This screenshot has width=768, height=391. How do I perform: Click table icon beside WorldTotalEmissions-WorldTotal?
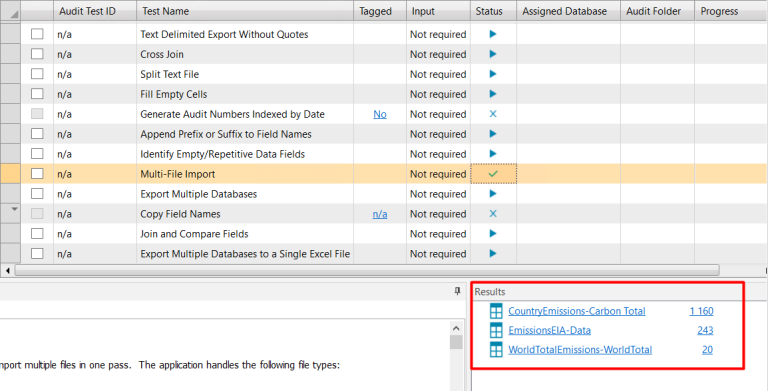496,349
